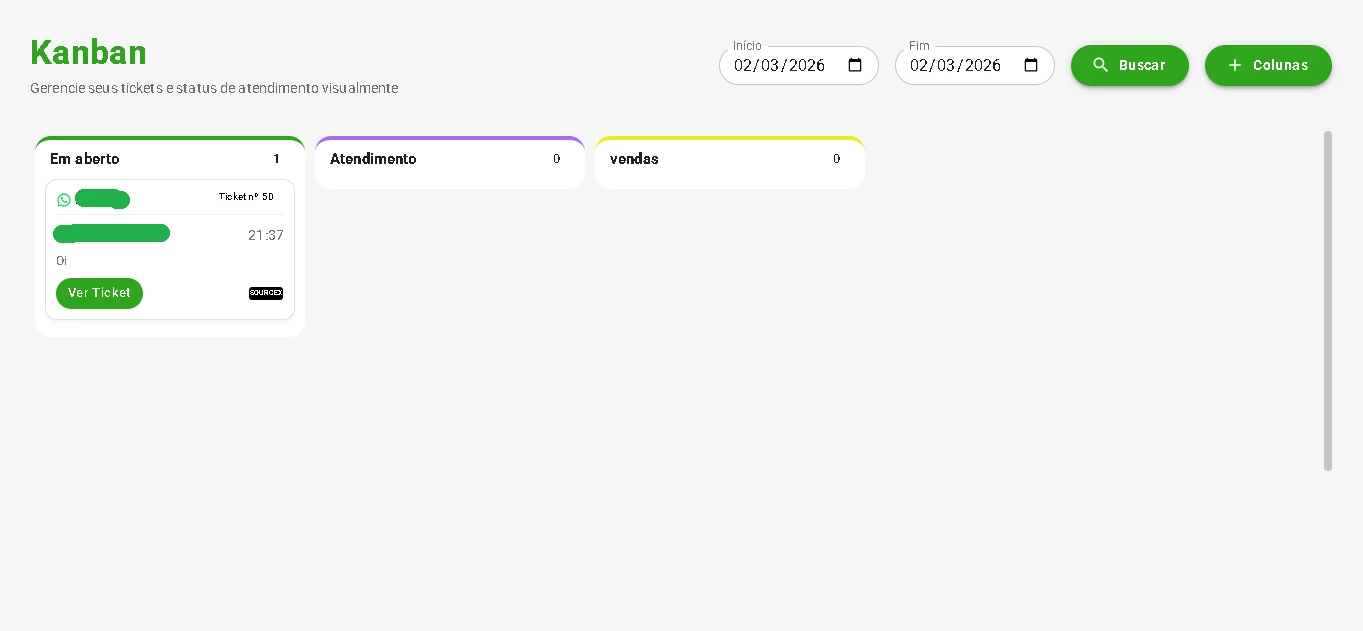Click the Kanban page title
Viewport: 1363px width, 631px height.
pyautogui.click(x=88, y=52)
